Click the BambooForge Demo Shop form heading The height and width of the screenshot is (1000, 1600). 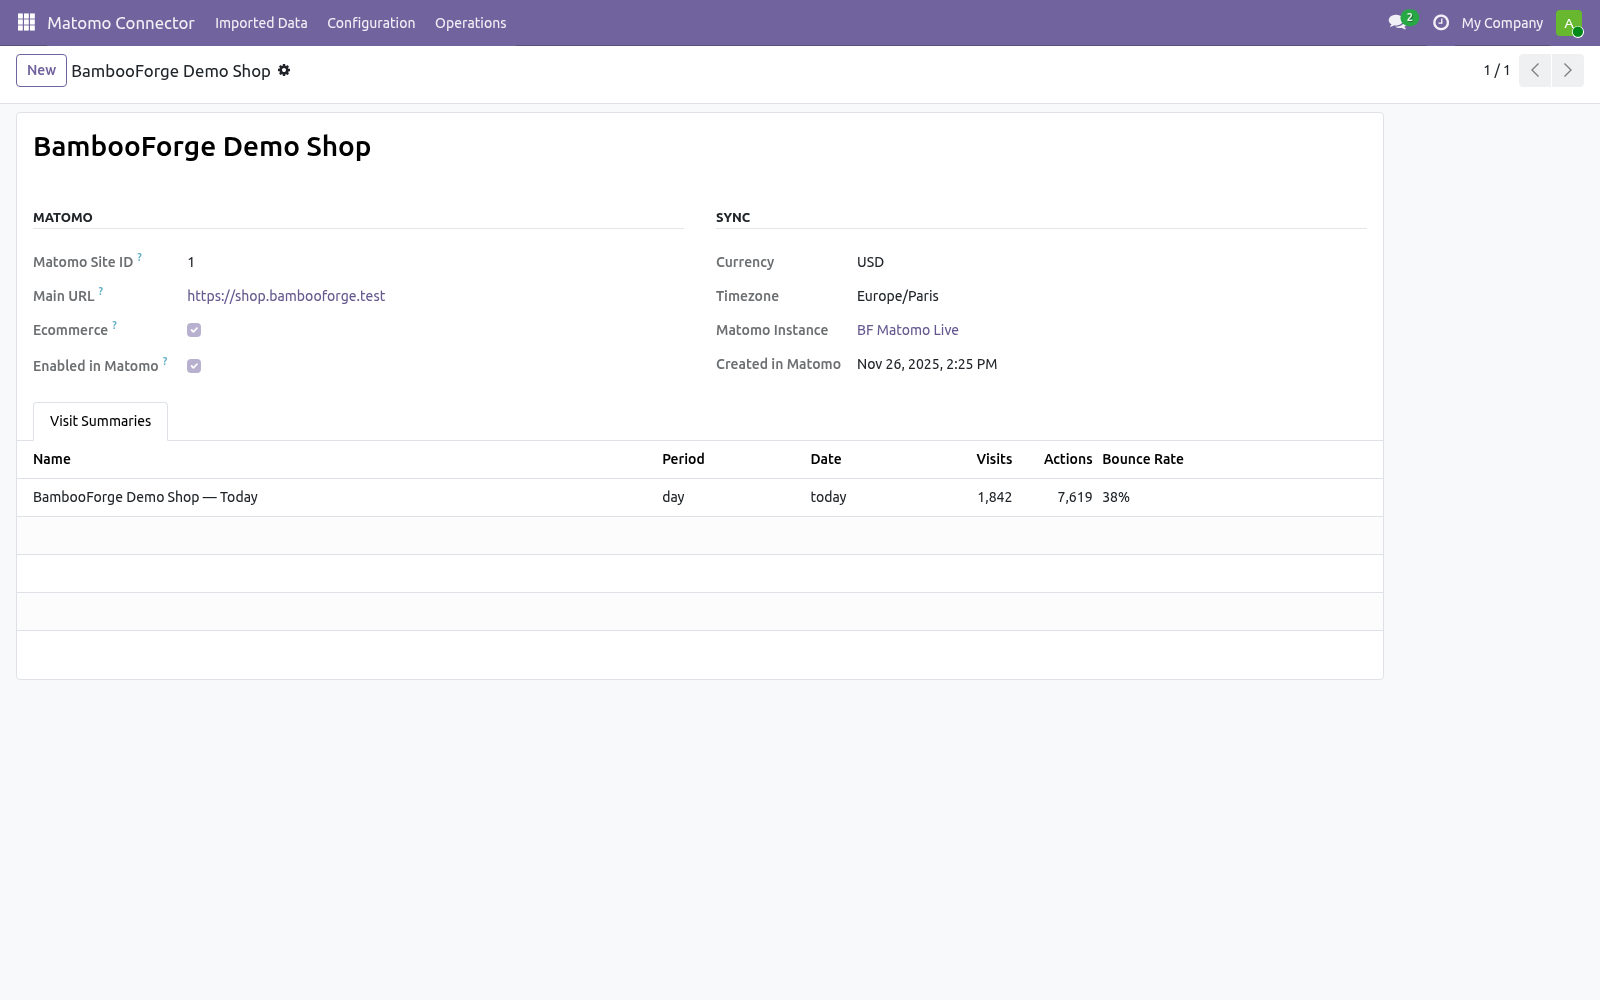tap(202, 146)
